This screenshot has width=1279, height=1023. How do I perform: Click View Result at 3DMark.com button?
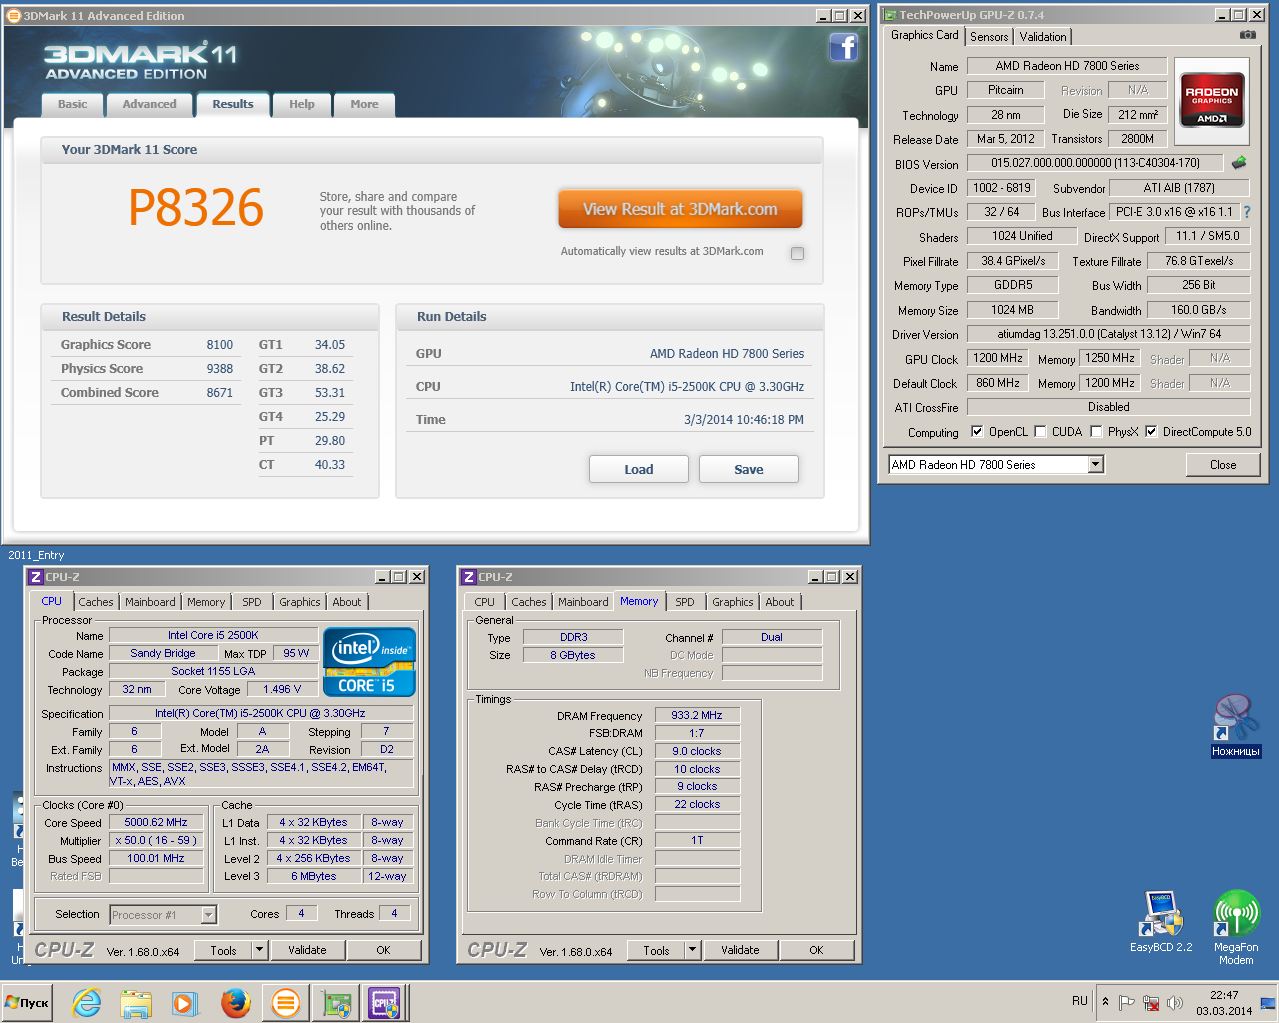(680, 209)
